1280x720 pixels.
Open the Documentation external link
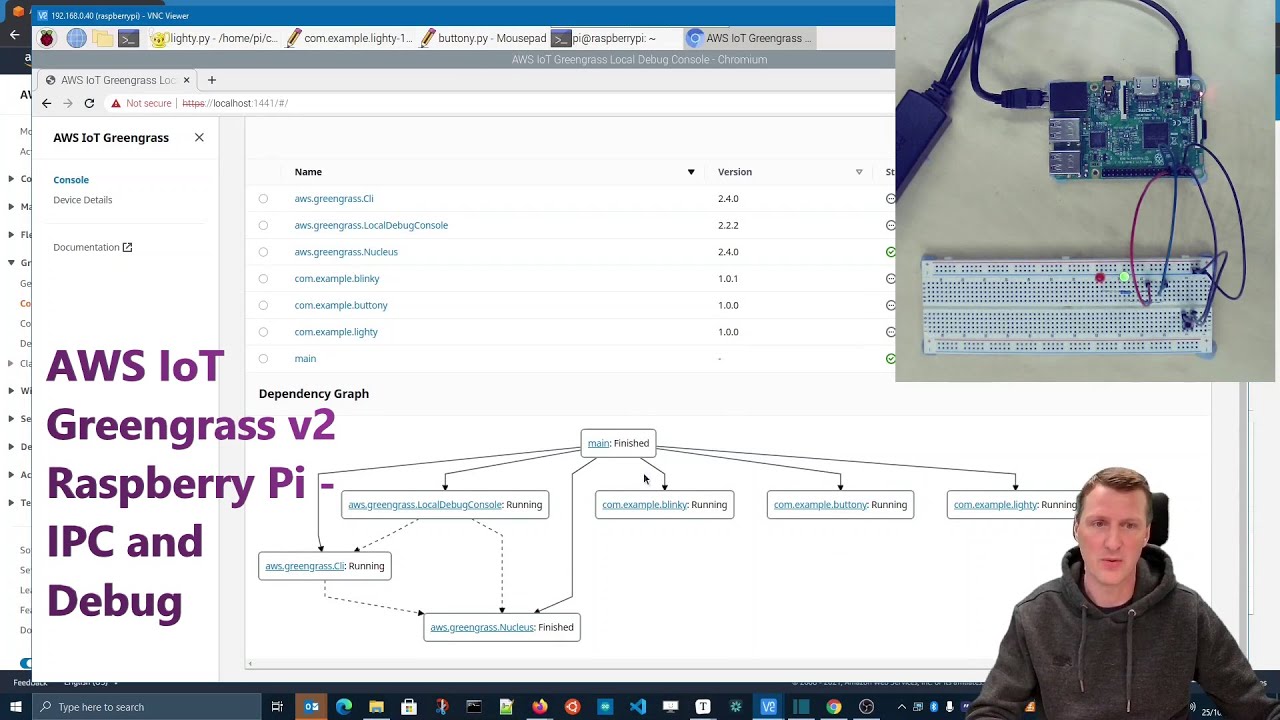pyautogui.click(x=93, y=247)
